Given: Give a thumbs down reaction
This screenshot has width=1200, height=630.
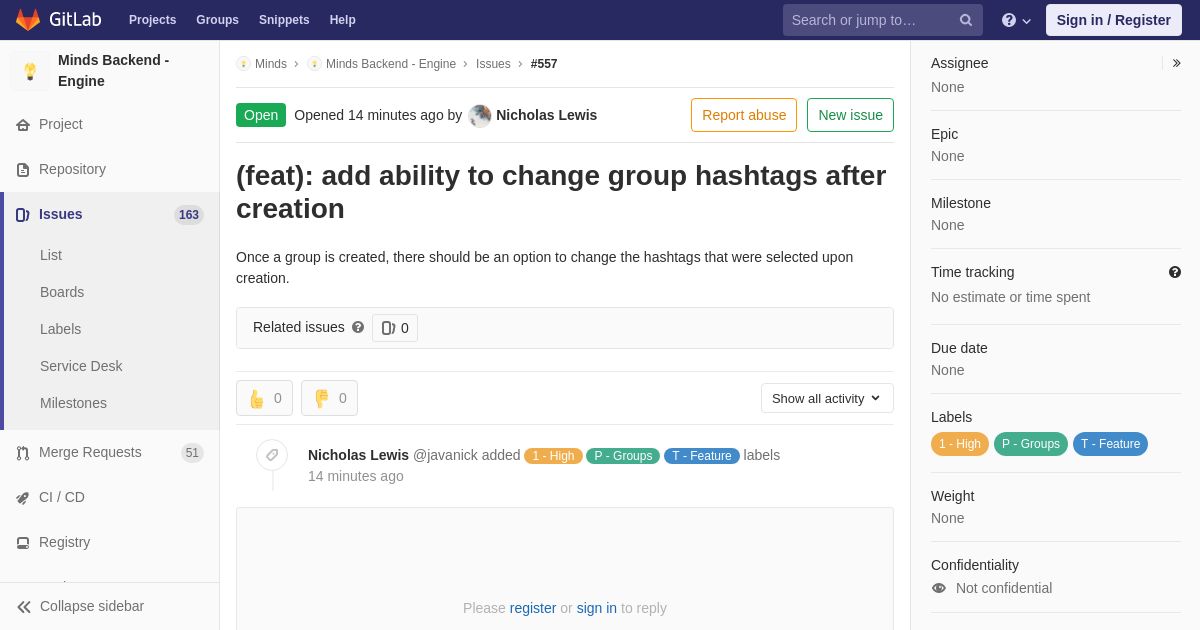Looking at the screenshot, I should point(329,398).
